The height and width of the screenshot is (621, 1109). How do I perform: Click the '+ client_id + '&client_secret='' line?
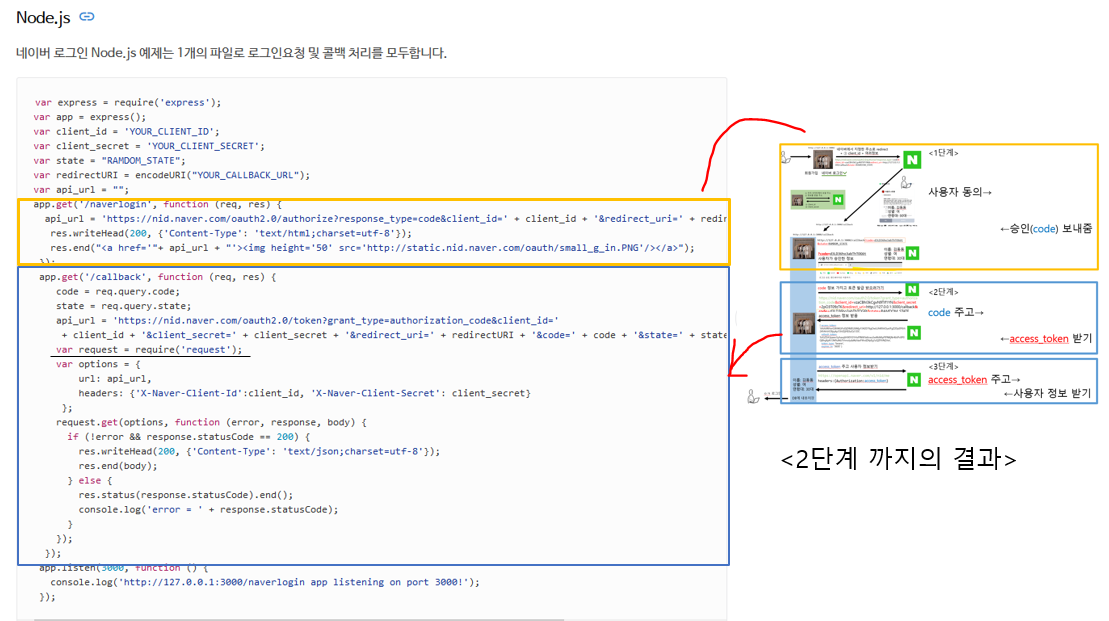[x=394, y=335]
